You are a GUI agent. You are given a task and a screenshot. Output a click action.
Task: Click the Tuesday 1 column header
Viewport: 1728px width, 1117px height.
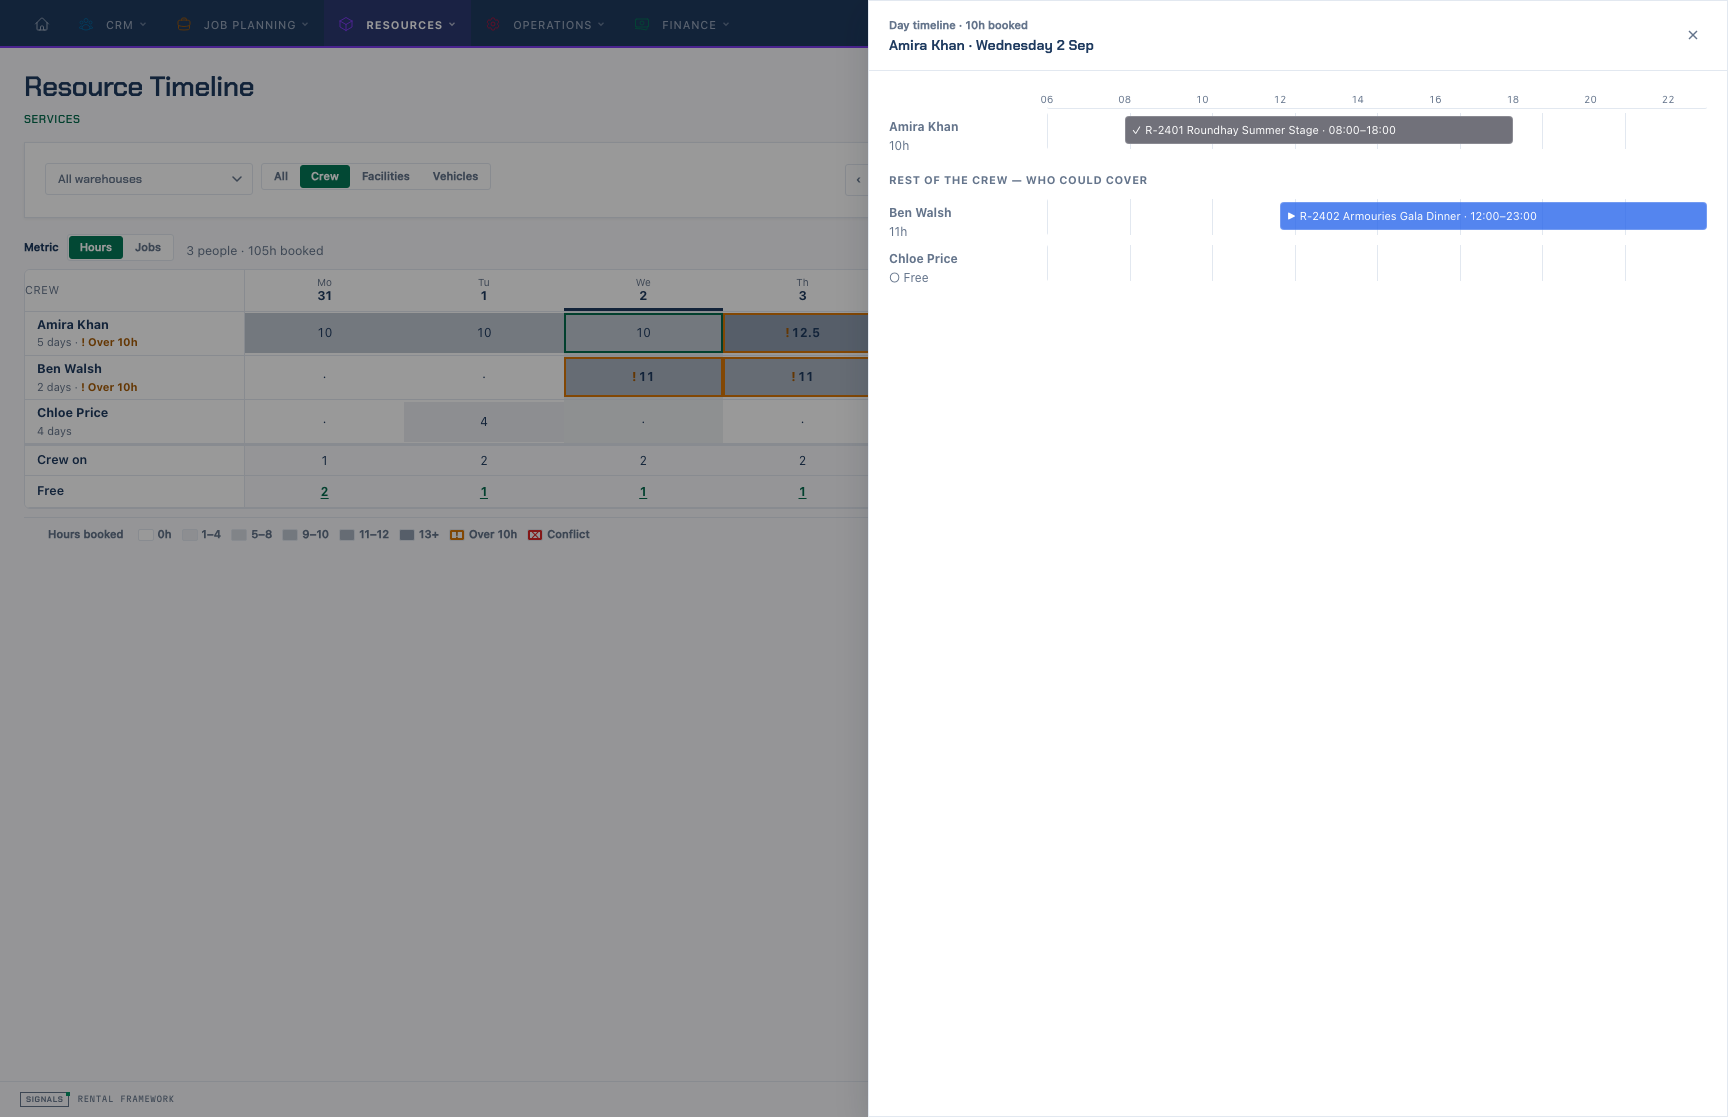[484, 290]
